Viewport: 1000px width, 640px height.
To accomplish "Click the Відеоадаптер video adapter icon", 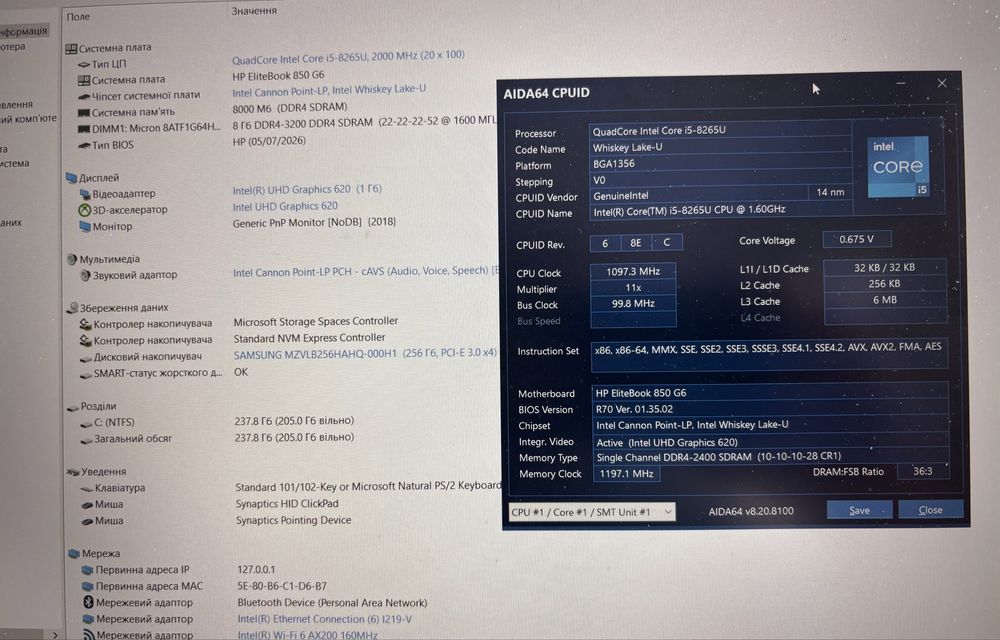I will tap(85, 194).
